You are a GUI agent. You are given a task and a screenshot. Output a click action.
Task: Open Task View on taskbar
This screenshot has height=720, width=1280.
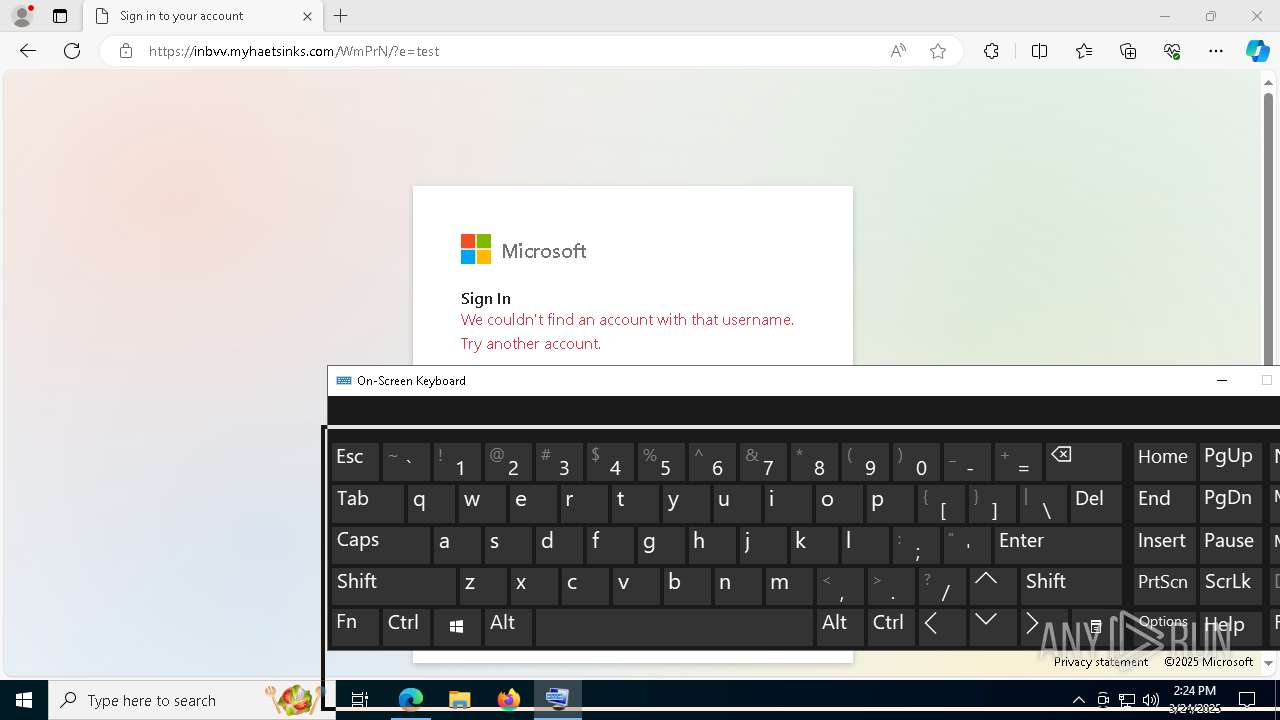tap(360, 700)
